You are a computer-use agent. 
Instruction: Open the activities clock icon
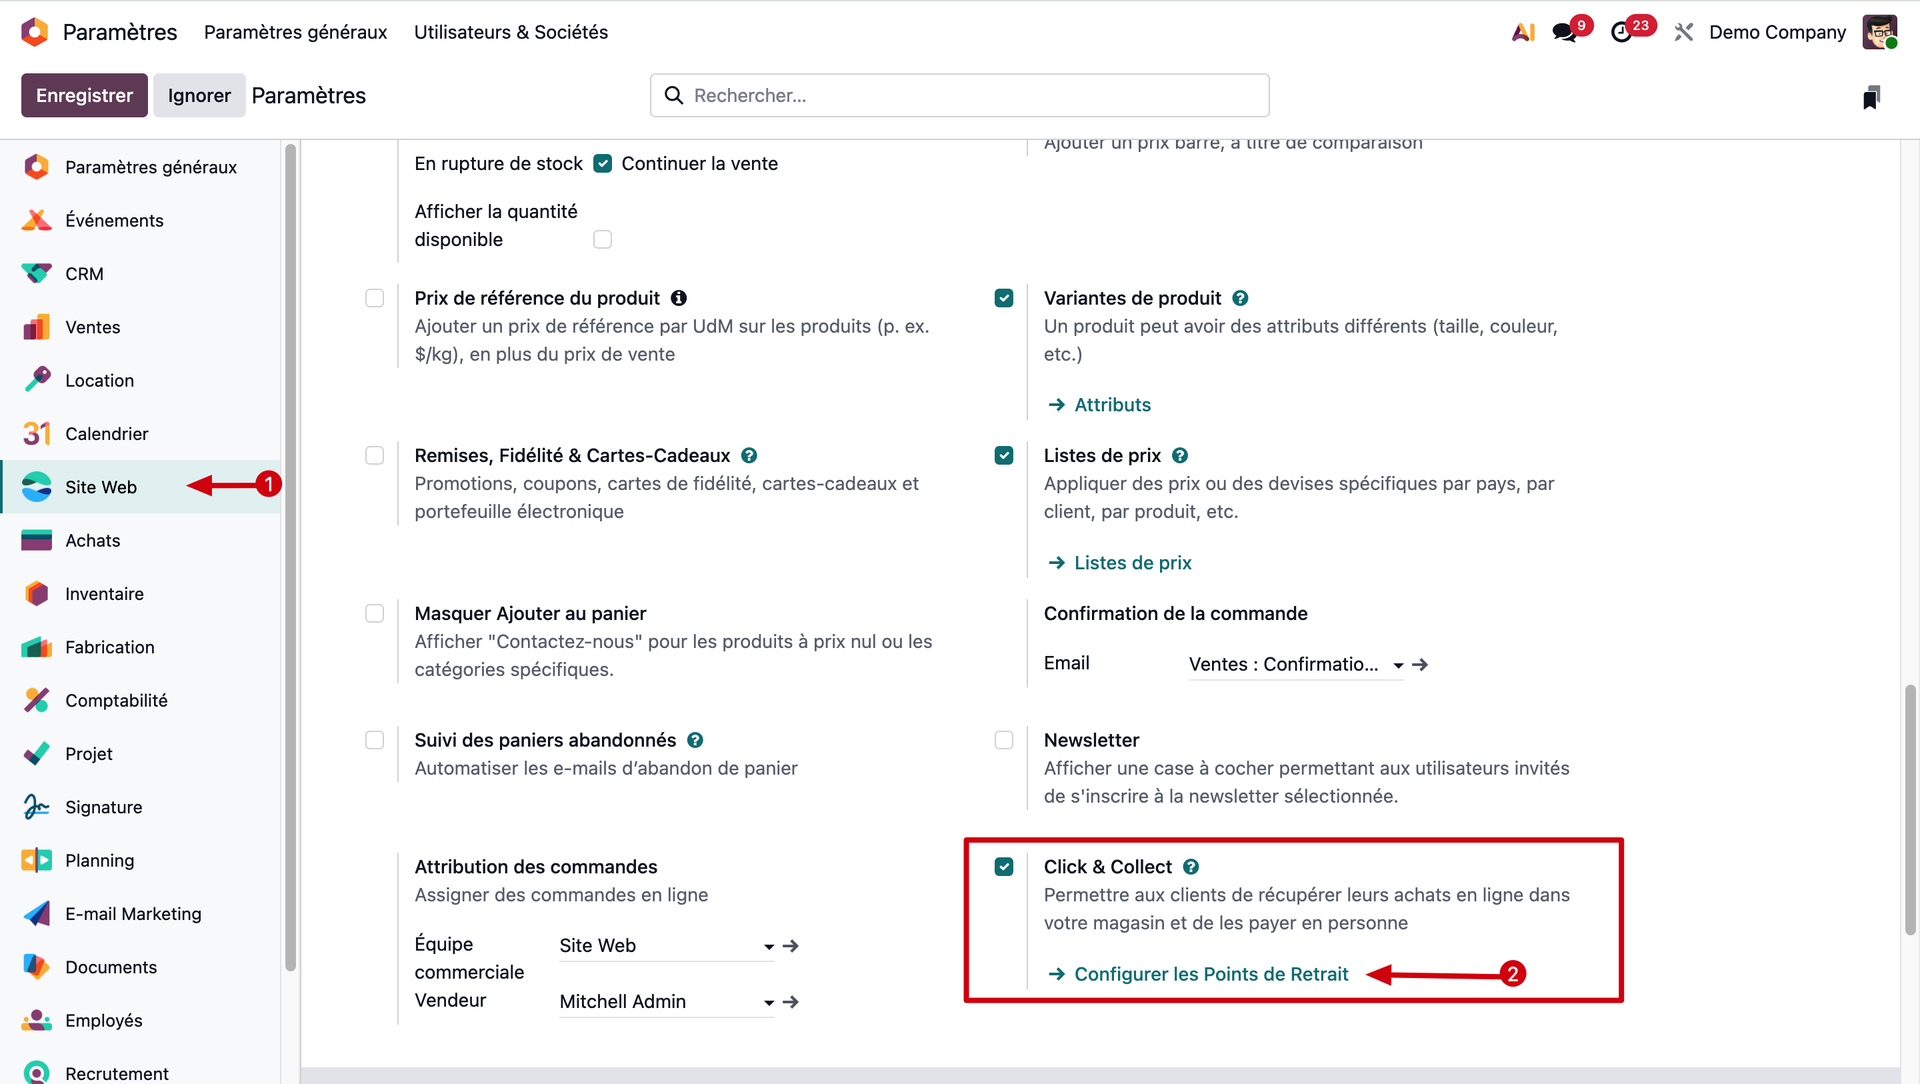[1622, 32]
